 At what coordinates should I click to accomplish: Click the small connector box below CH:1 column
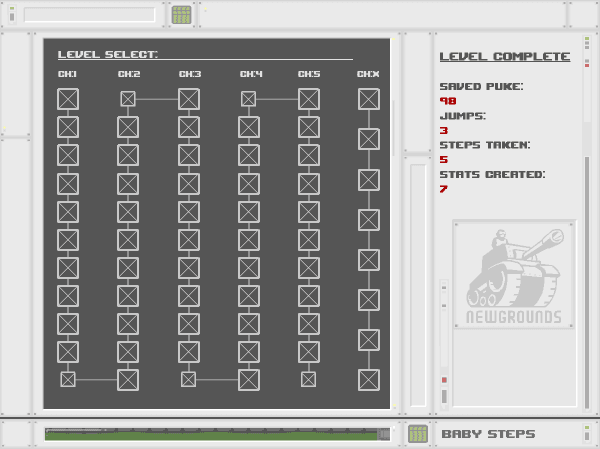coord(68,379)
